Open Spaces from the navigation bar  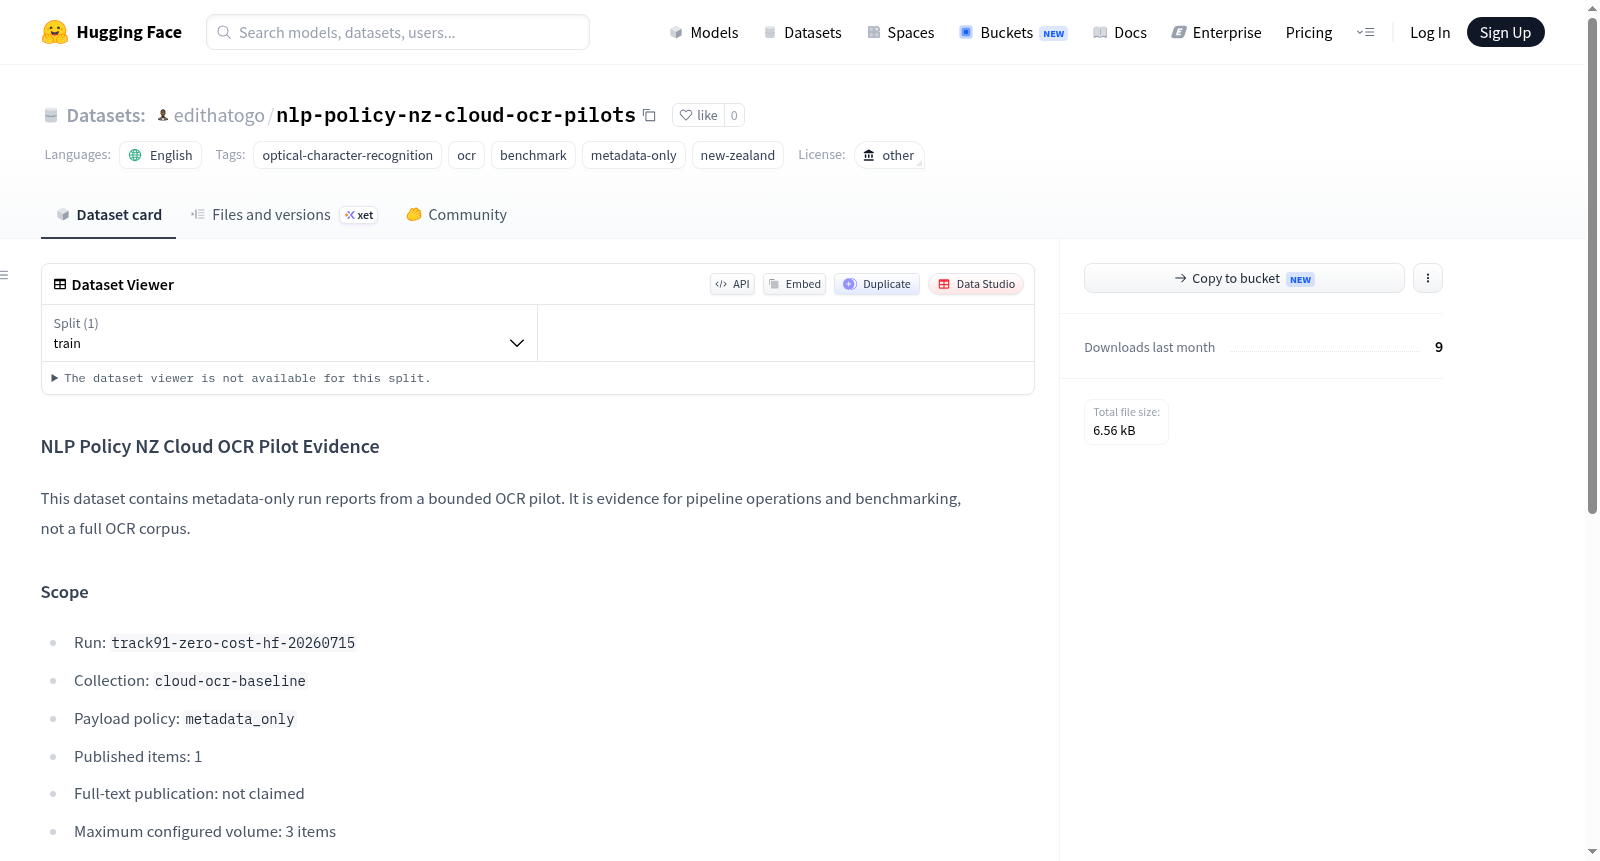900,32
